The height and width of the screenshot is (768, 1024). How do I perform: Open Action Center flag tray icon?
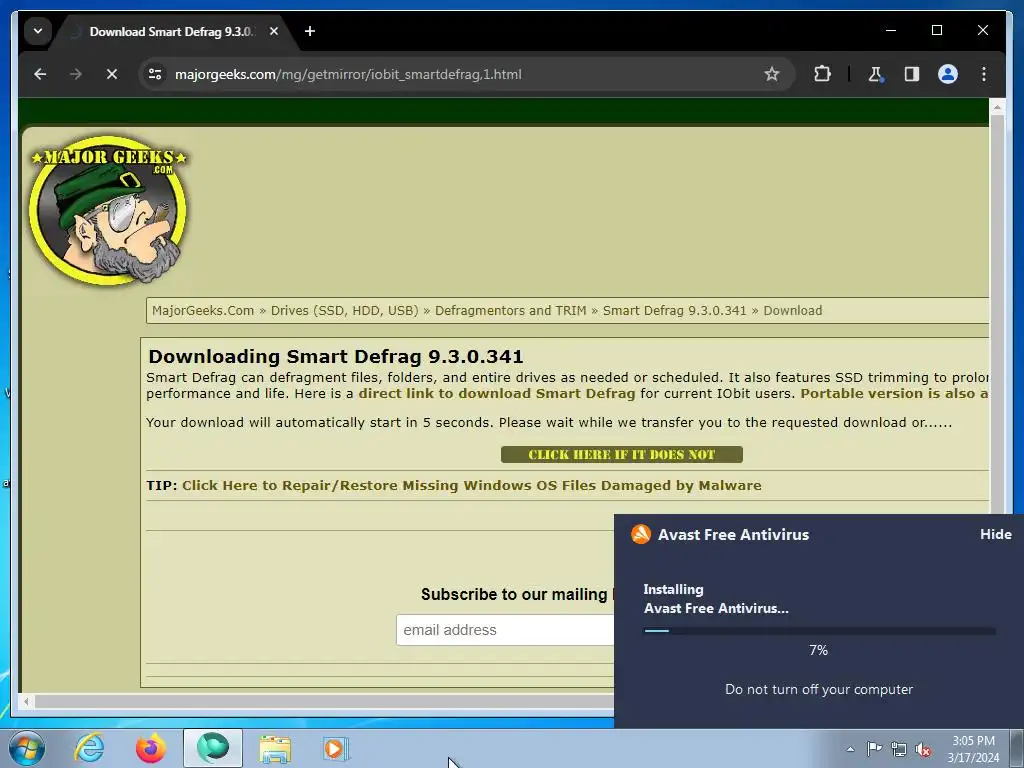click(874, 749)
